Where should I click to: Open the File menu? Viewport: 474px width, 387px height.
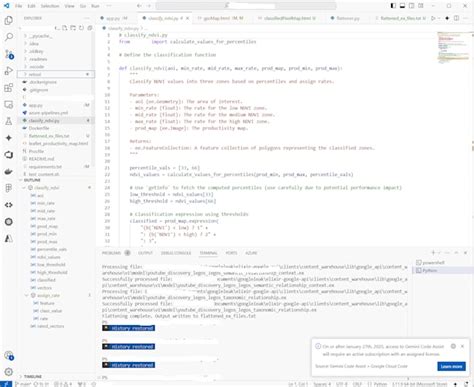pyautogui.click(x=19, y=6)
